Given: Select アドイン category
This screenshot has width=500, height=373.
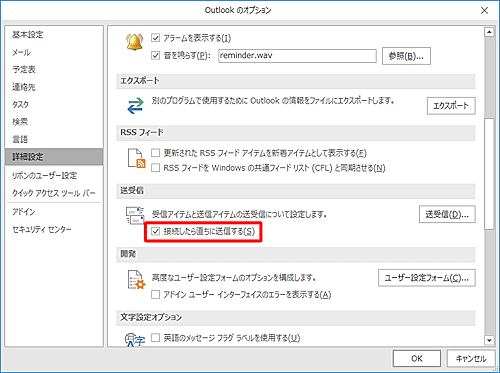Looking at the screenshot, I should pos(54,212).
